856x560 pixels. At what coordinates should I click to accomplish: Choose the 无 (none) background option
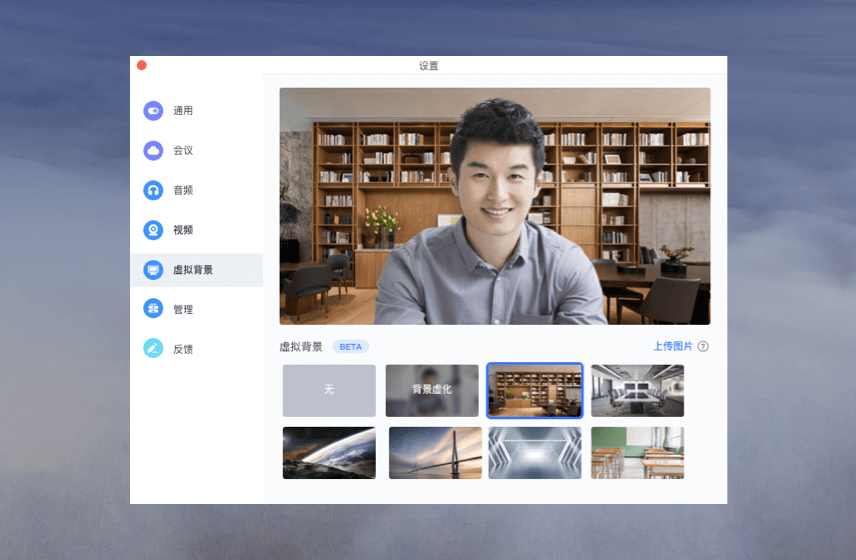[329, 391]
